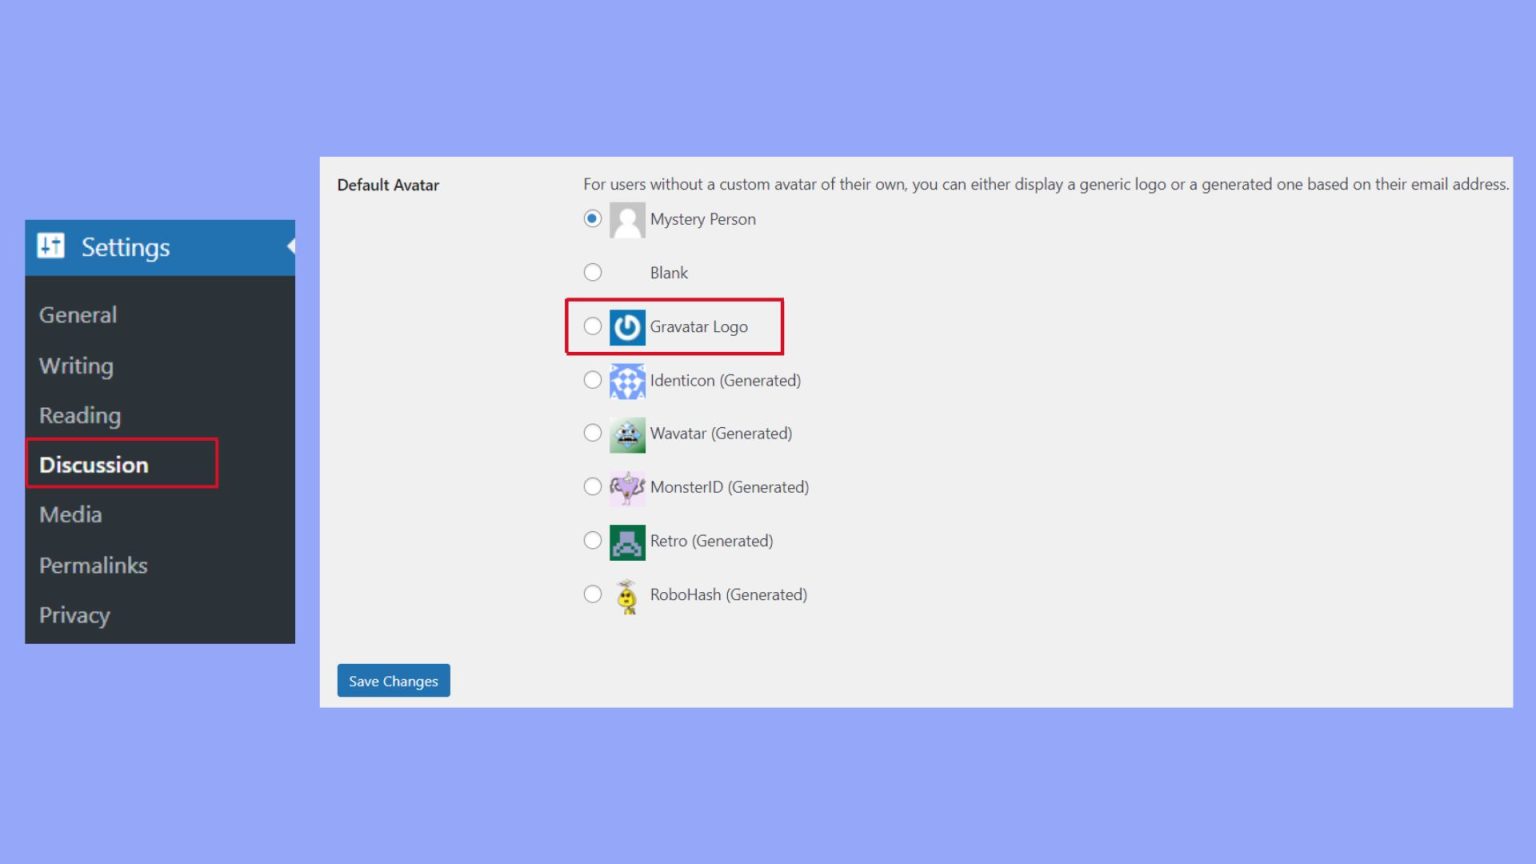
Task: Open the Reading settings page
Action: pos(79,415)
